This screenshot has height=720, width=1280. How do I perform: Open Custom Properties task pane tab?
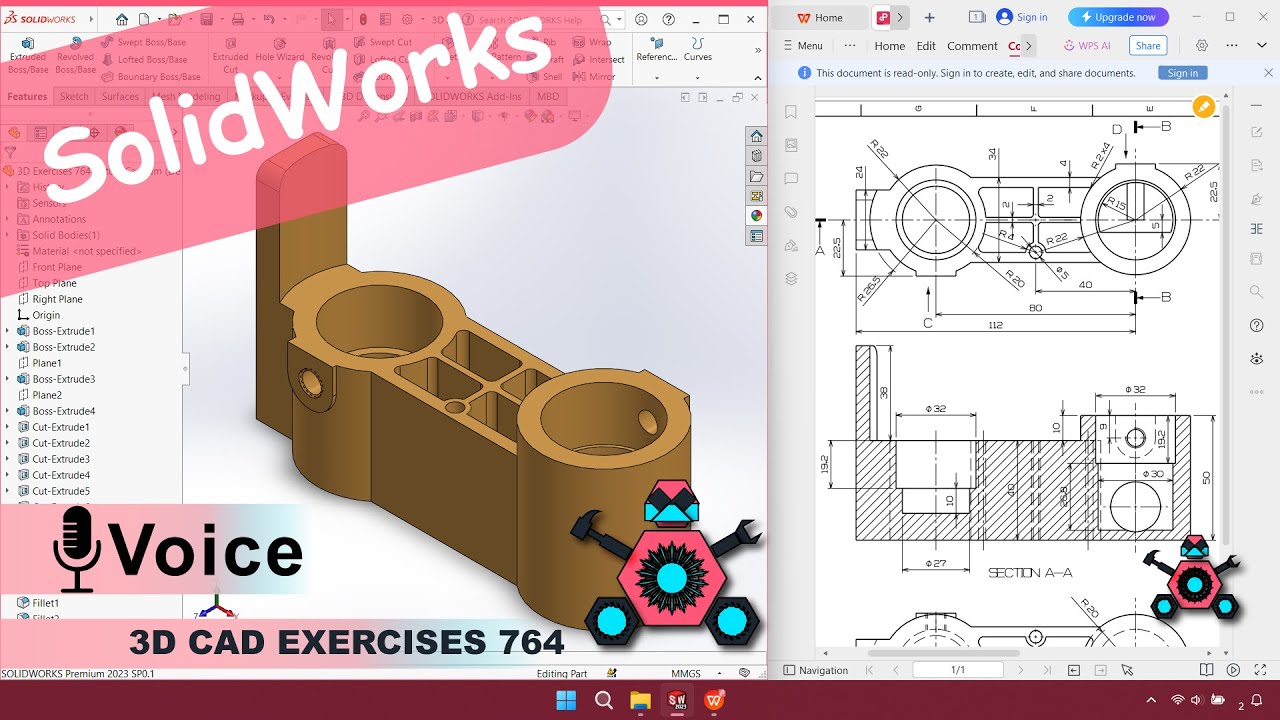click(x=756, y=236)
